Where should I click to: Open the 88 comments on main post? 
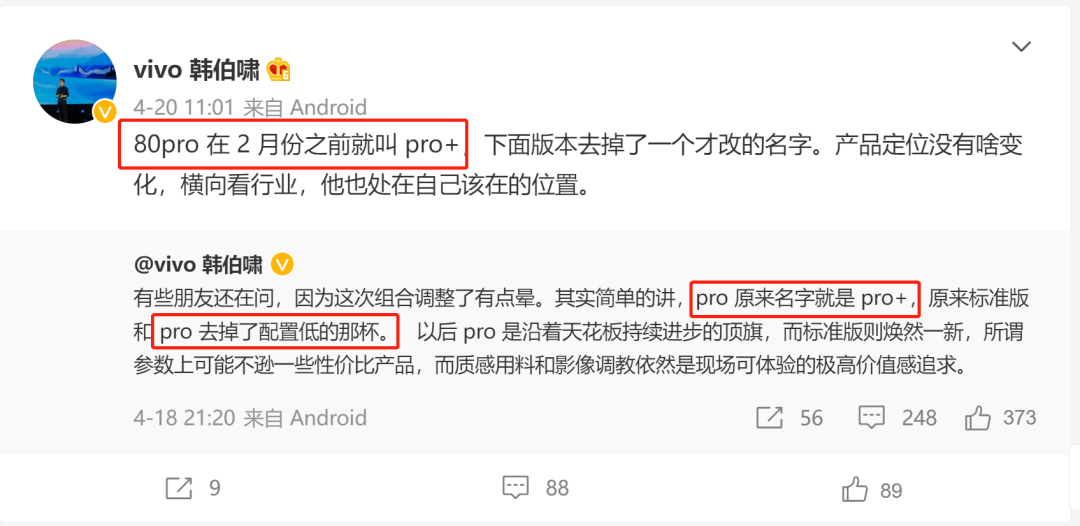[x=535, y=489]
